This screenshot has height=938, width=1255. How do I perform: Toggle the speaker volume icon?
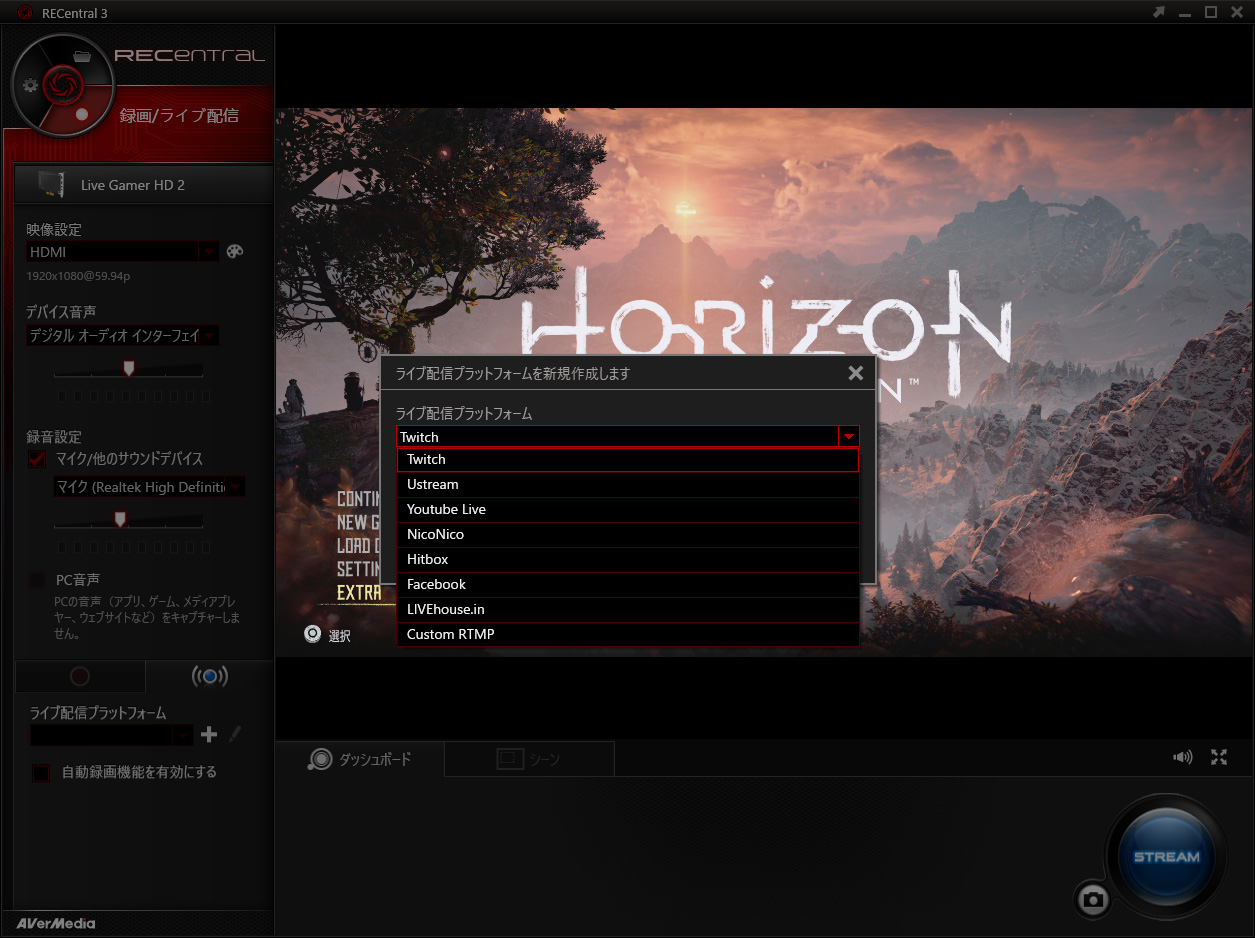(x=1183, y=757)
